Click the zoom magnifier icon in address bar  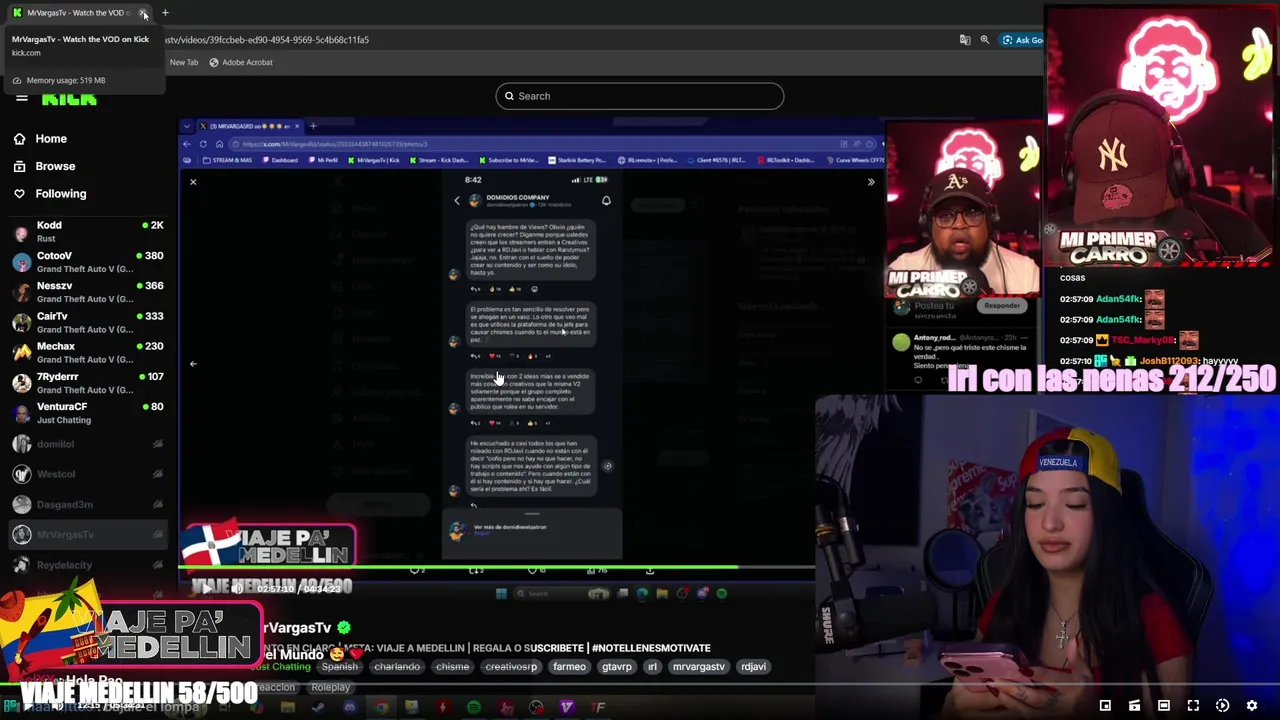[x=985, y=40]
